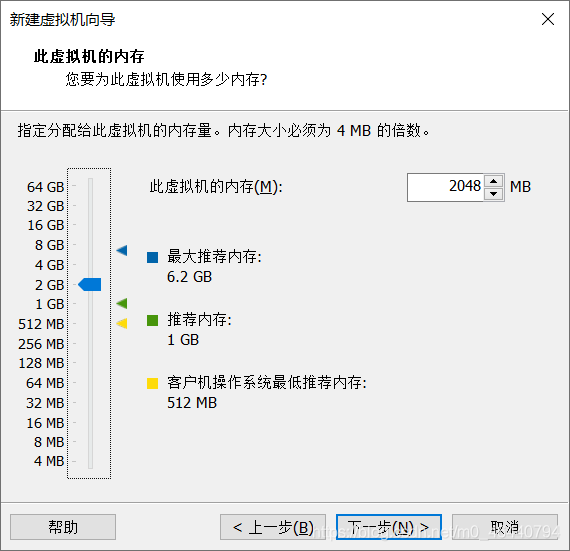Image resolution: width=570 pixels, height=551 pixels.
Task: Increase memory with the spinner up arrow
Action: pos(493,181)
